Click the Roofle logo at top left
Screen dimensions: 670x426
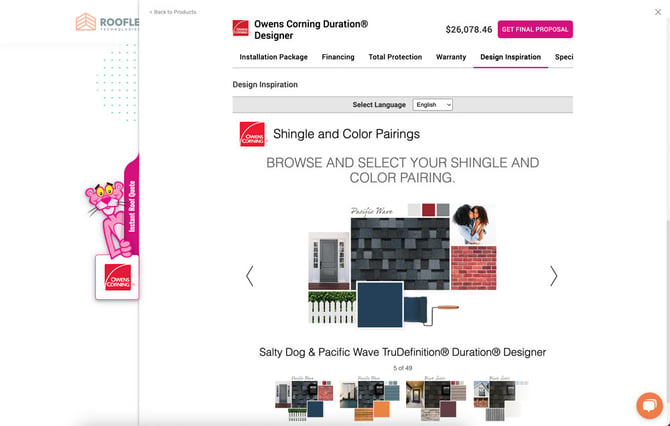tap(107, 22)
